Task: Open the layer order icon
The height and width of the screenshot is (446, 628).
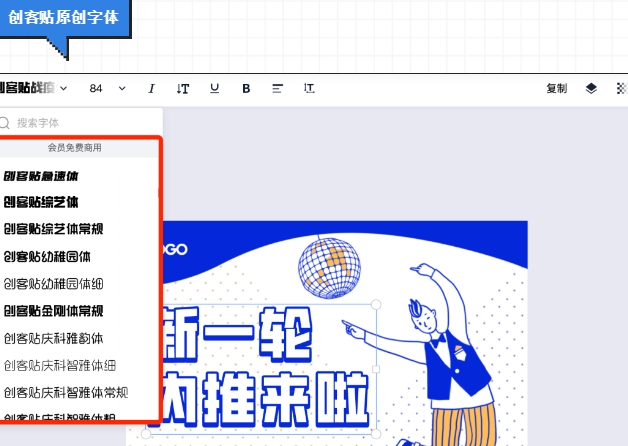Action: coord(591,88)
